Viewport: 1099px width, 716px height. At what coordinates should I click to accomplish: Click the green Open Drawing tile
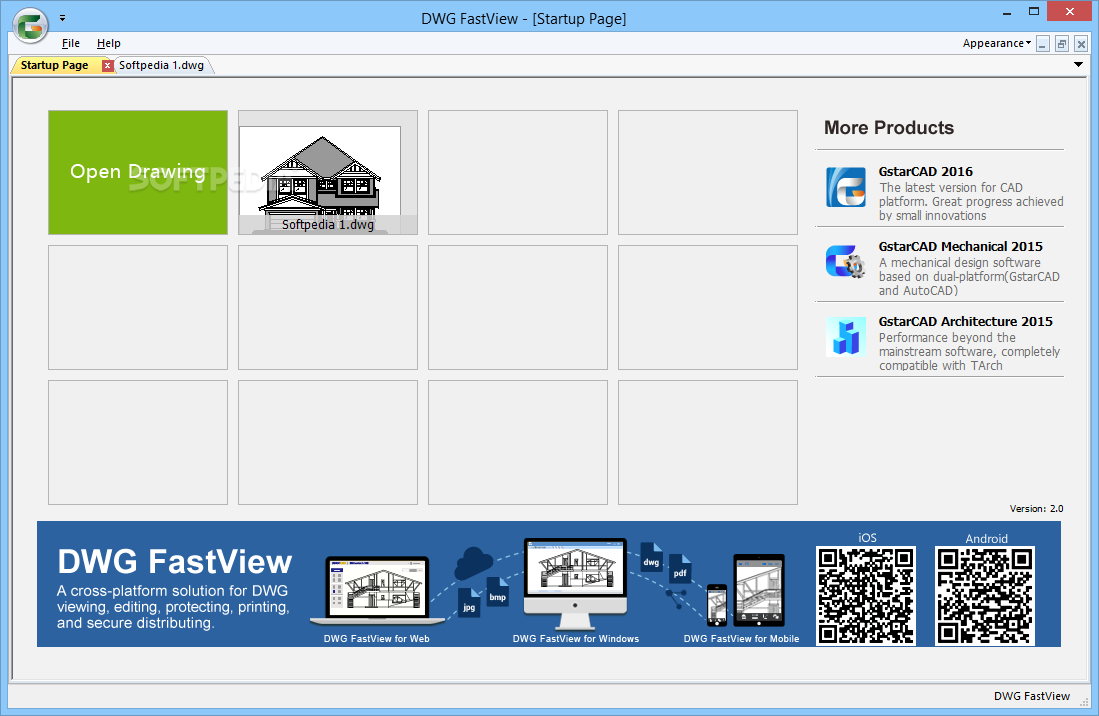coord(138,172)
